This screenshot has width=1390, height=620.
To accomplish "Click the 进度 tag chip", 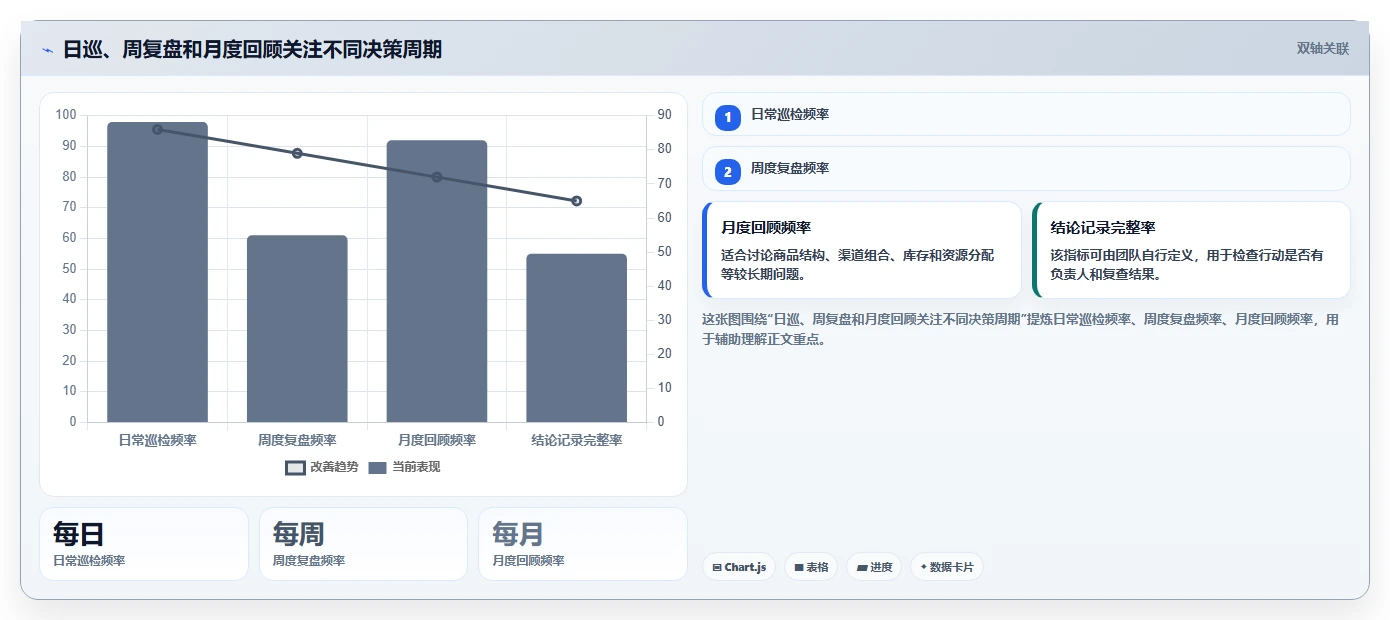I will pos(874,567).
